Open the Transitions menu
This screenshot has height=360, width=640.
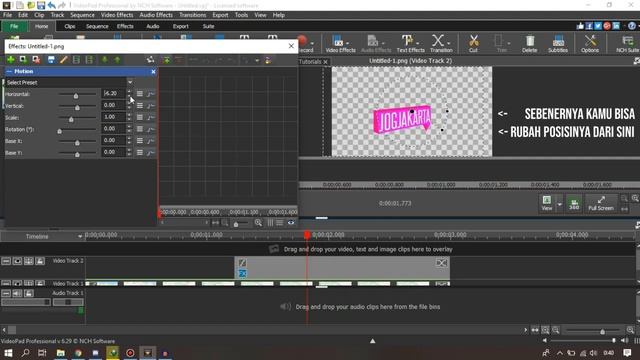193,15
